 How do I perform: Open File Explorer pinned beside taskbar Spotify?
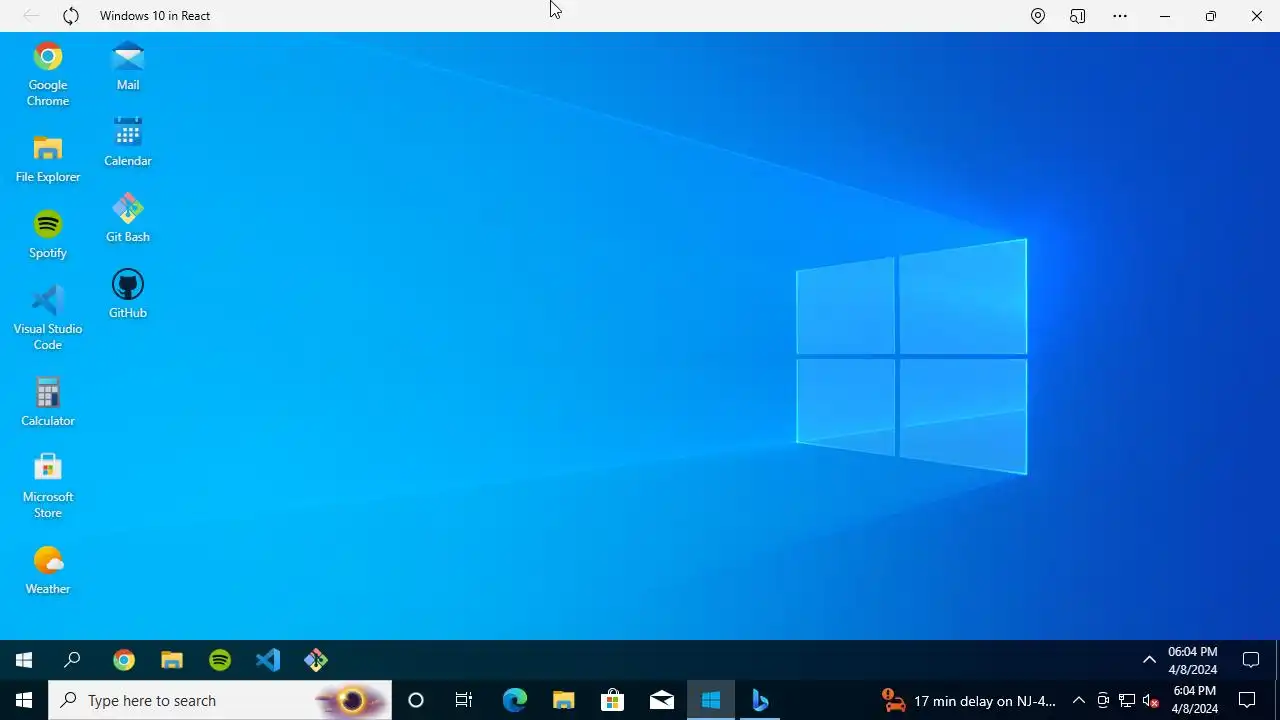pyautogui.click(x=172, y=660)
